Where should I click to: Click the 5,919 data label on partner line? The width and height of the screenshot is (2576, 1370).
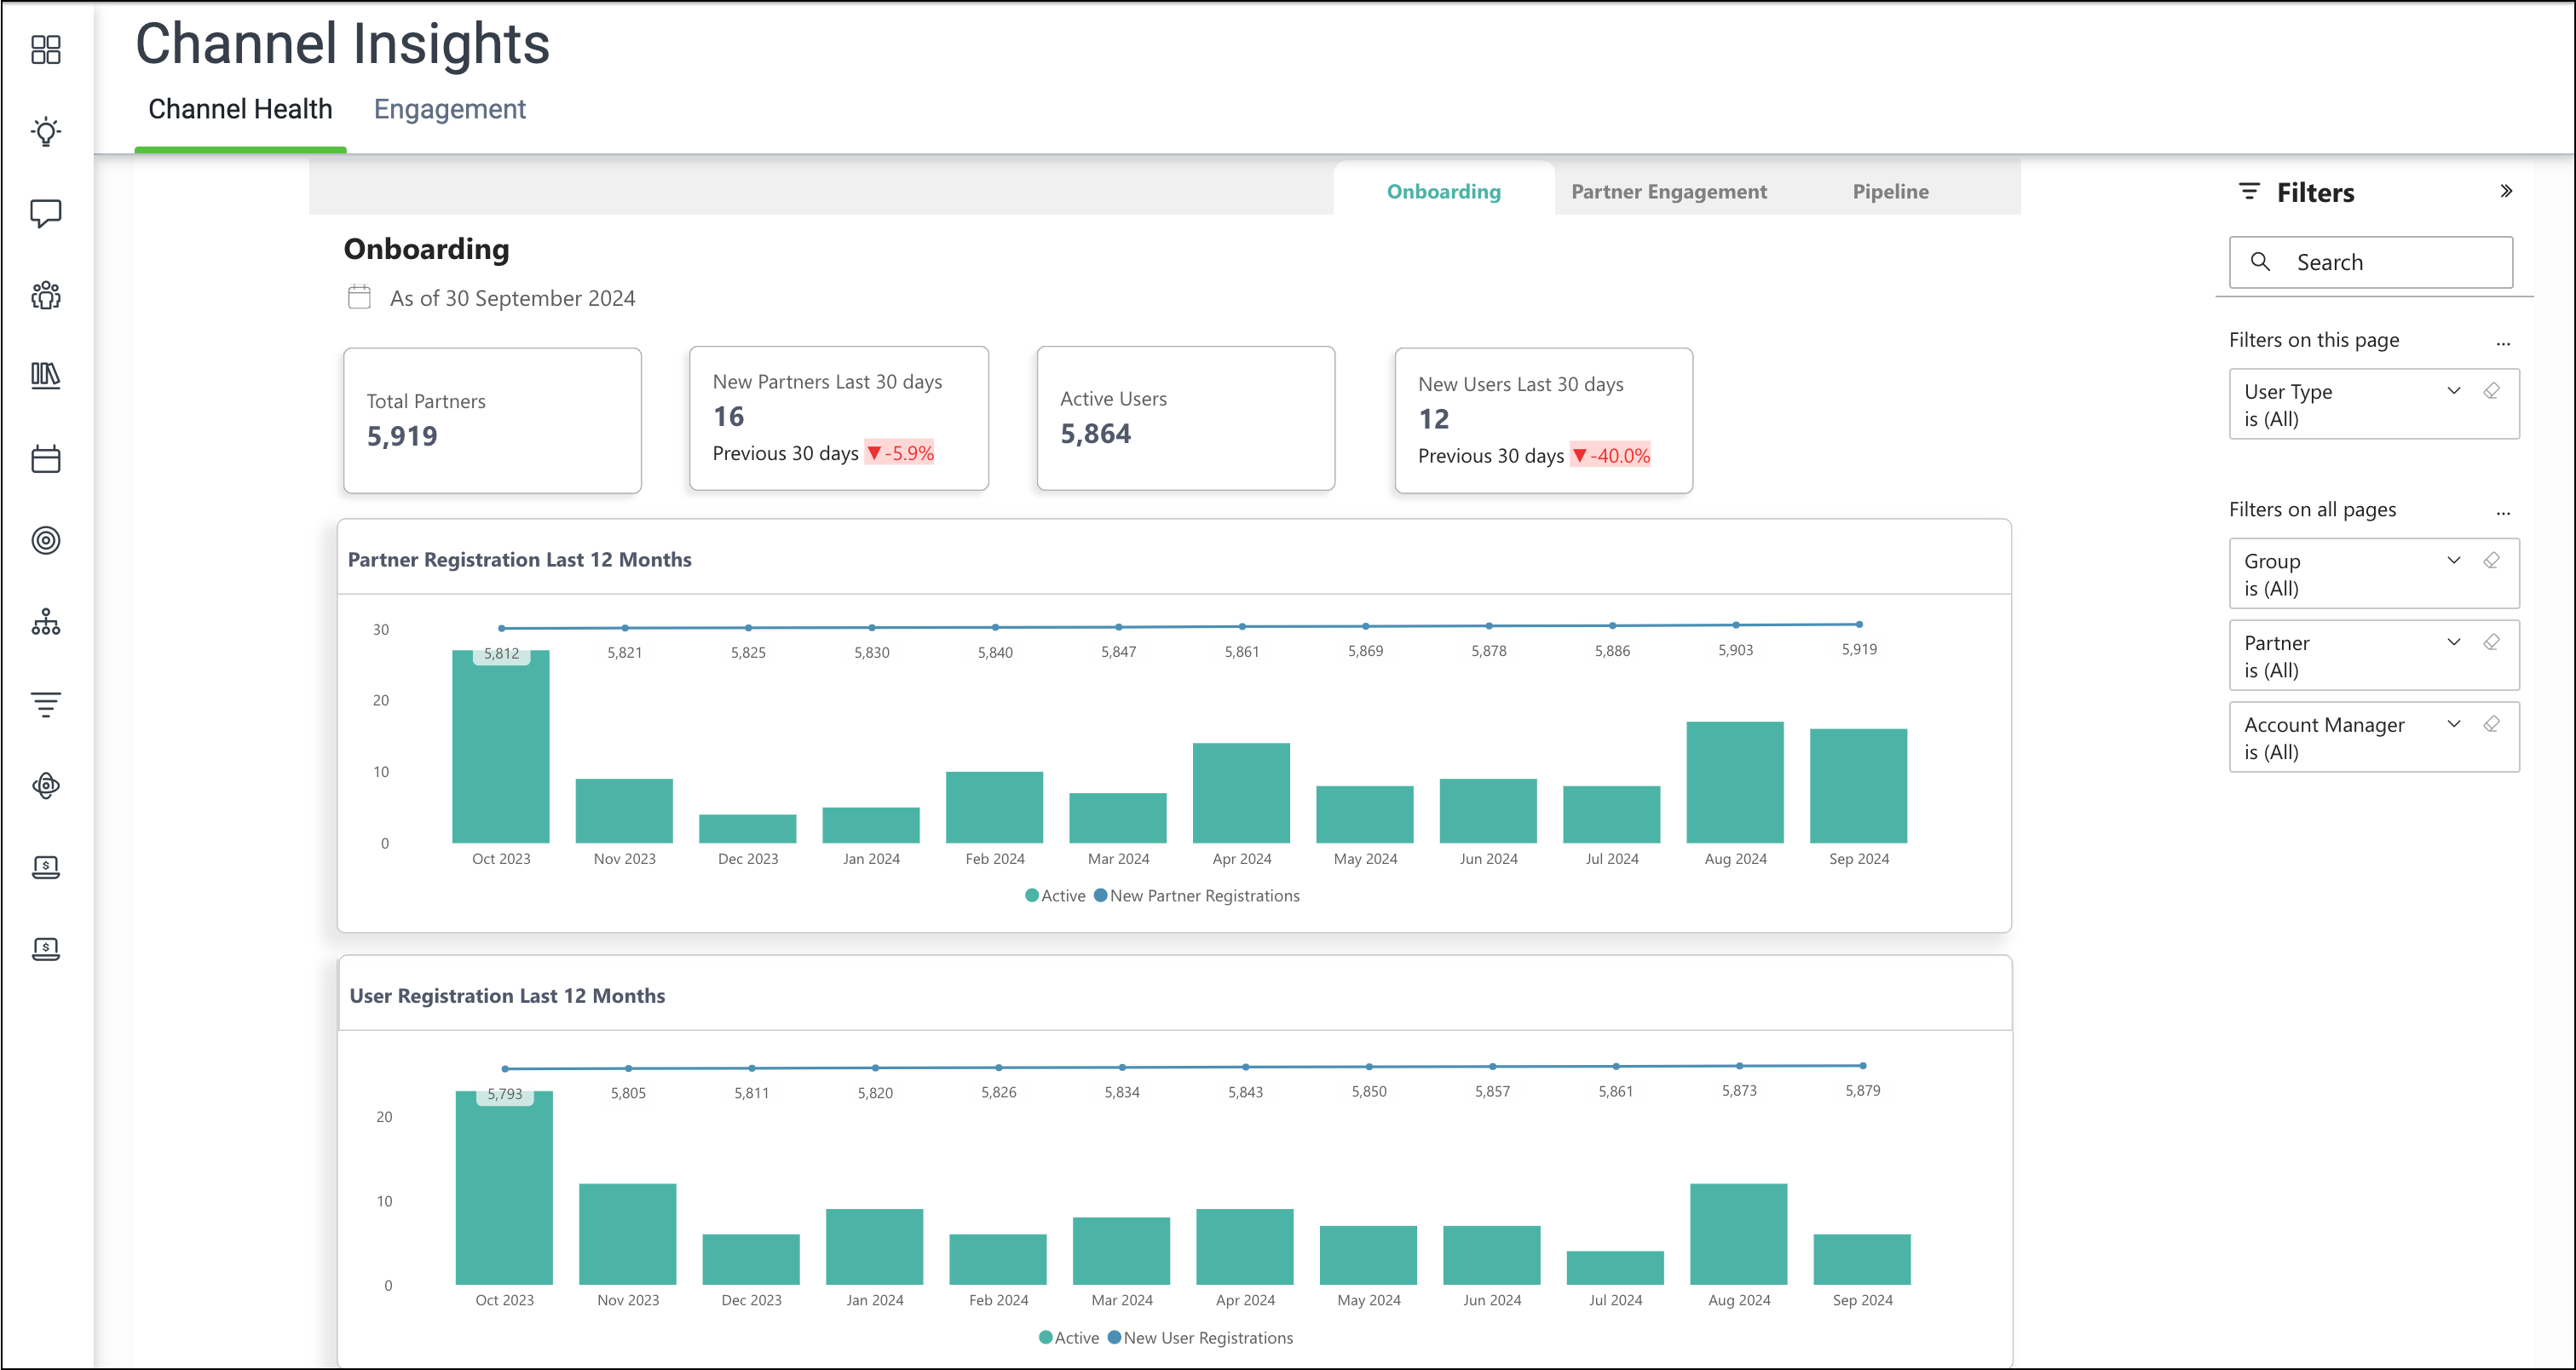(1859, 649)
